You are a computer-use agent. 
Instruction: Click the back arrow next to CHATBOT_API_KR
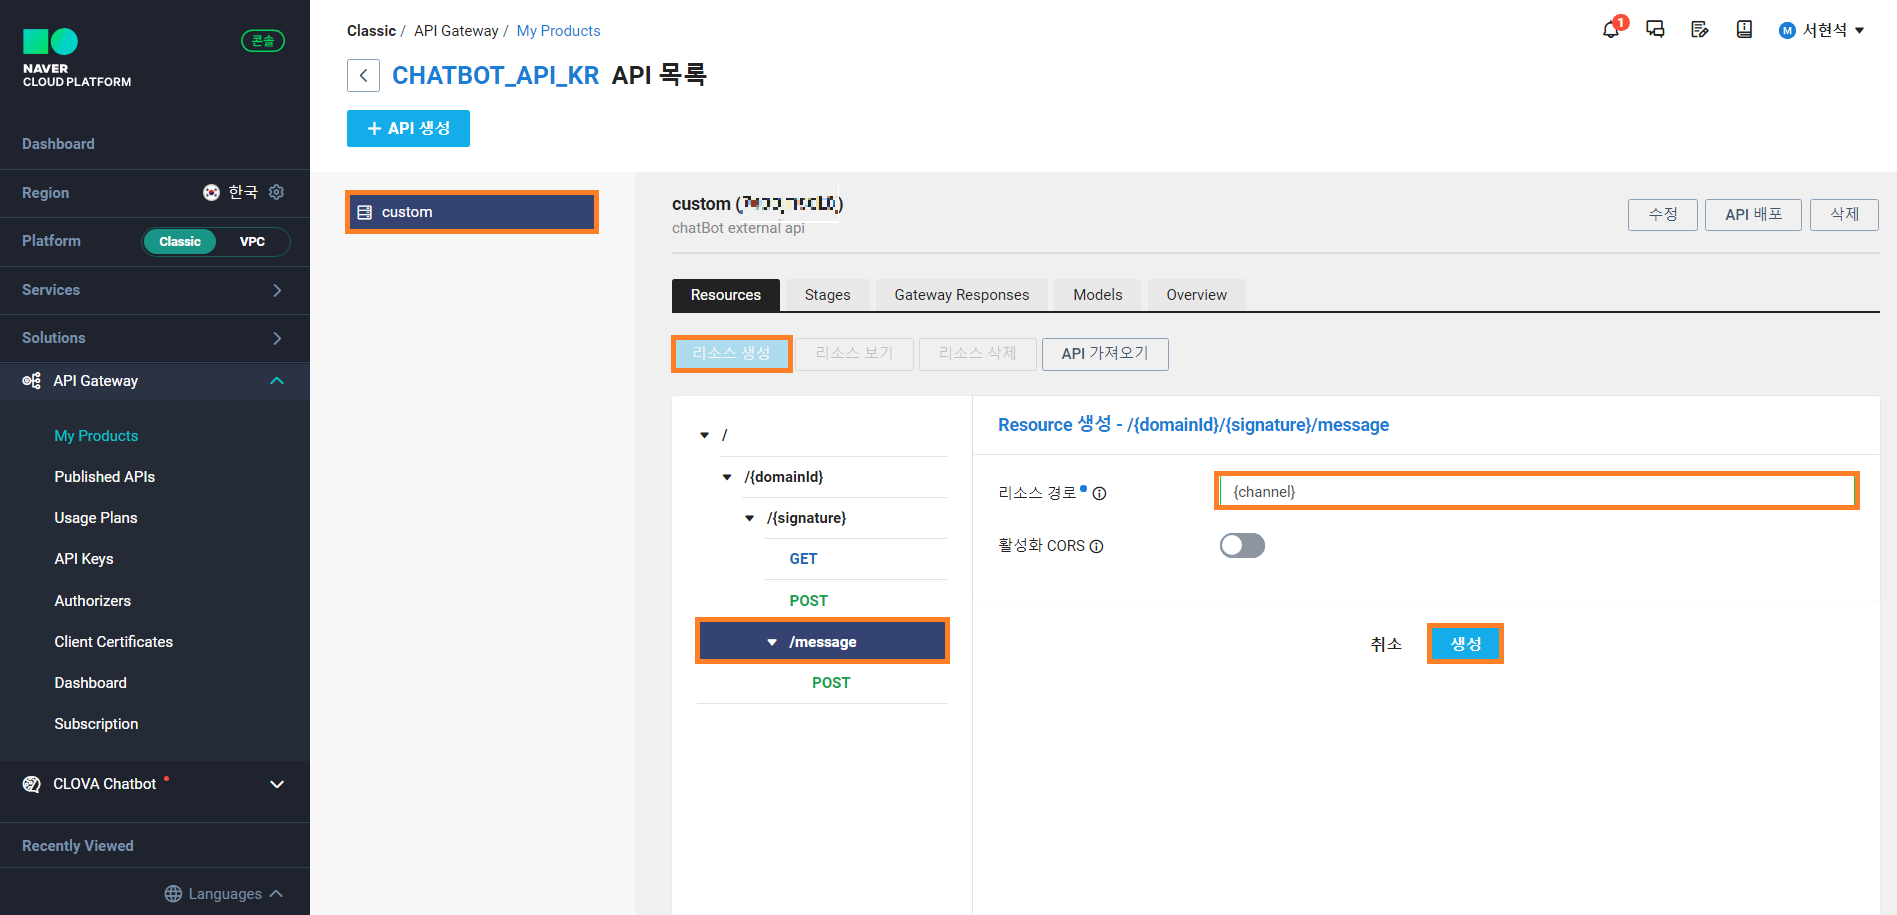(x=363, y=75)
